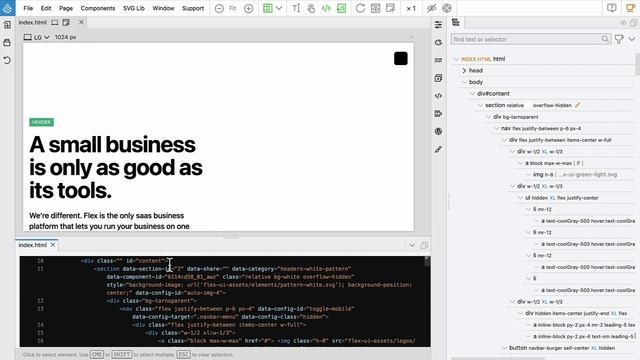The height and width of the screenshot is (360, 640).
Task: Open the Window menu
Action: point(163,8)
